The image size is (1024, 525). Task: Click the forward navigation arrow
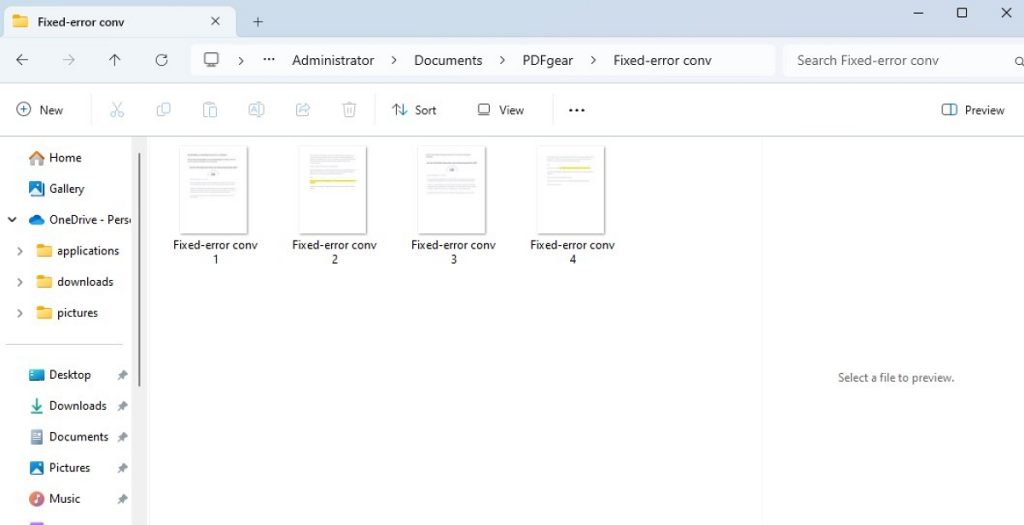click(69, 60)
